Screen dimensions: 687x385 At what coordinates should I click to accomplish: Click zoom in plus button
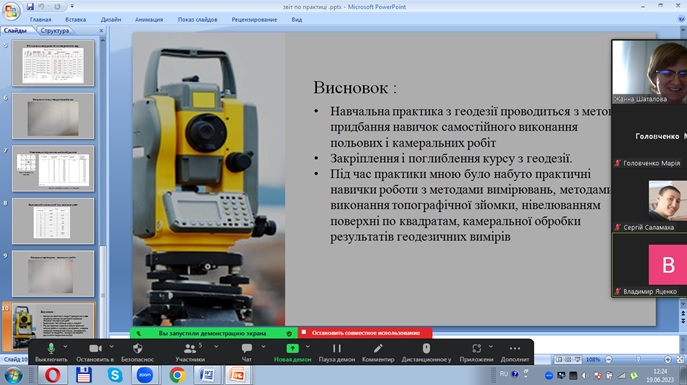(668, 360)
